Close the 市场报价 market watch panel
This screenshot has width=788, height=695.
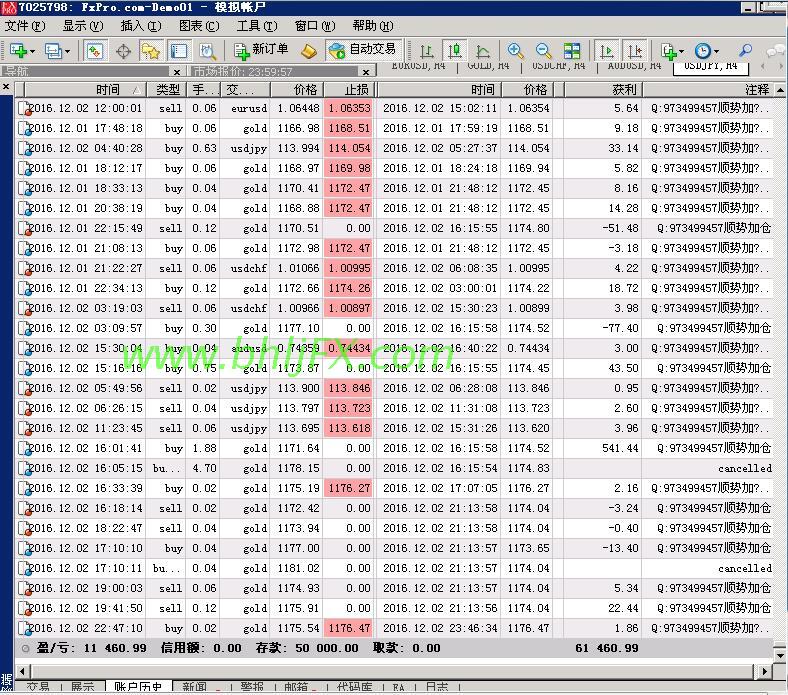pyautogui.click(x=366, y=72)
